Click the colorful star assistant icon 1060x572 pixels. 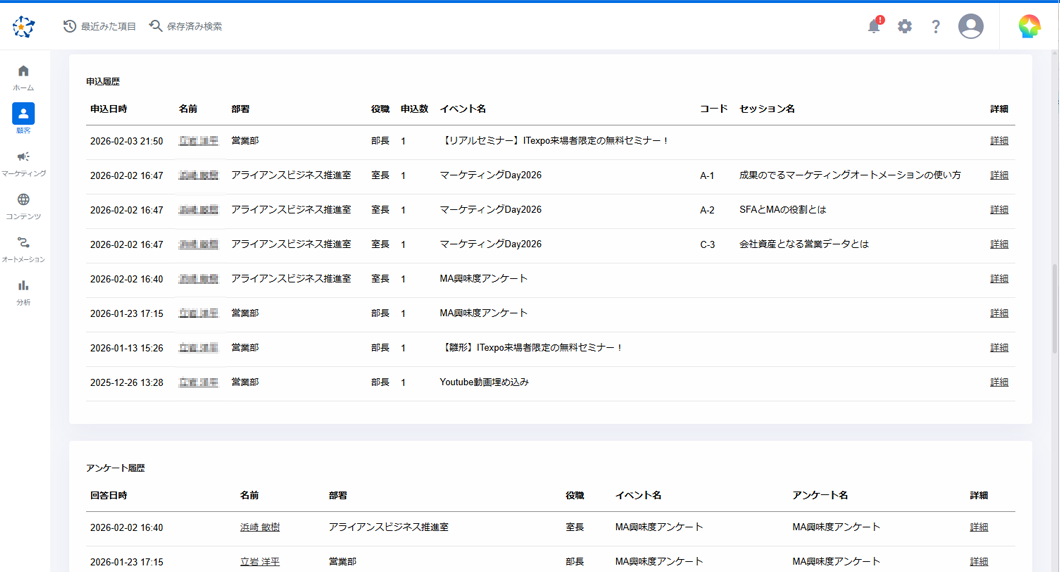tap(1029, 26)
